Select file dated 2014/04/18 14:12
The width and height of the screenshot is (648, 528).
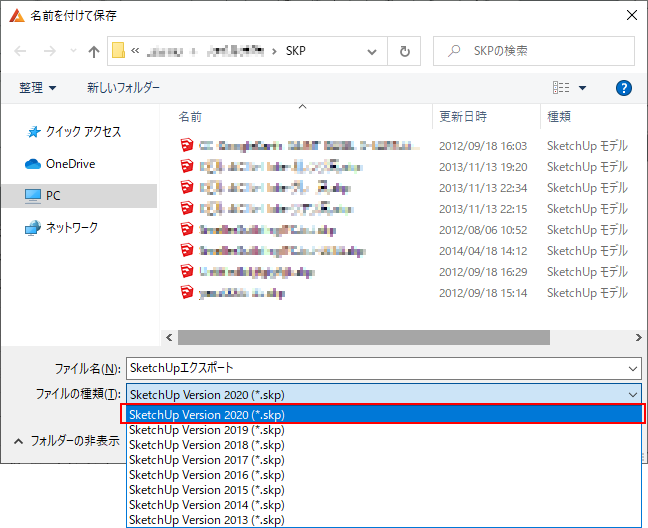[x=403, y=251]
